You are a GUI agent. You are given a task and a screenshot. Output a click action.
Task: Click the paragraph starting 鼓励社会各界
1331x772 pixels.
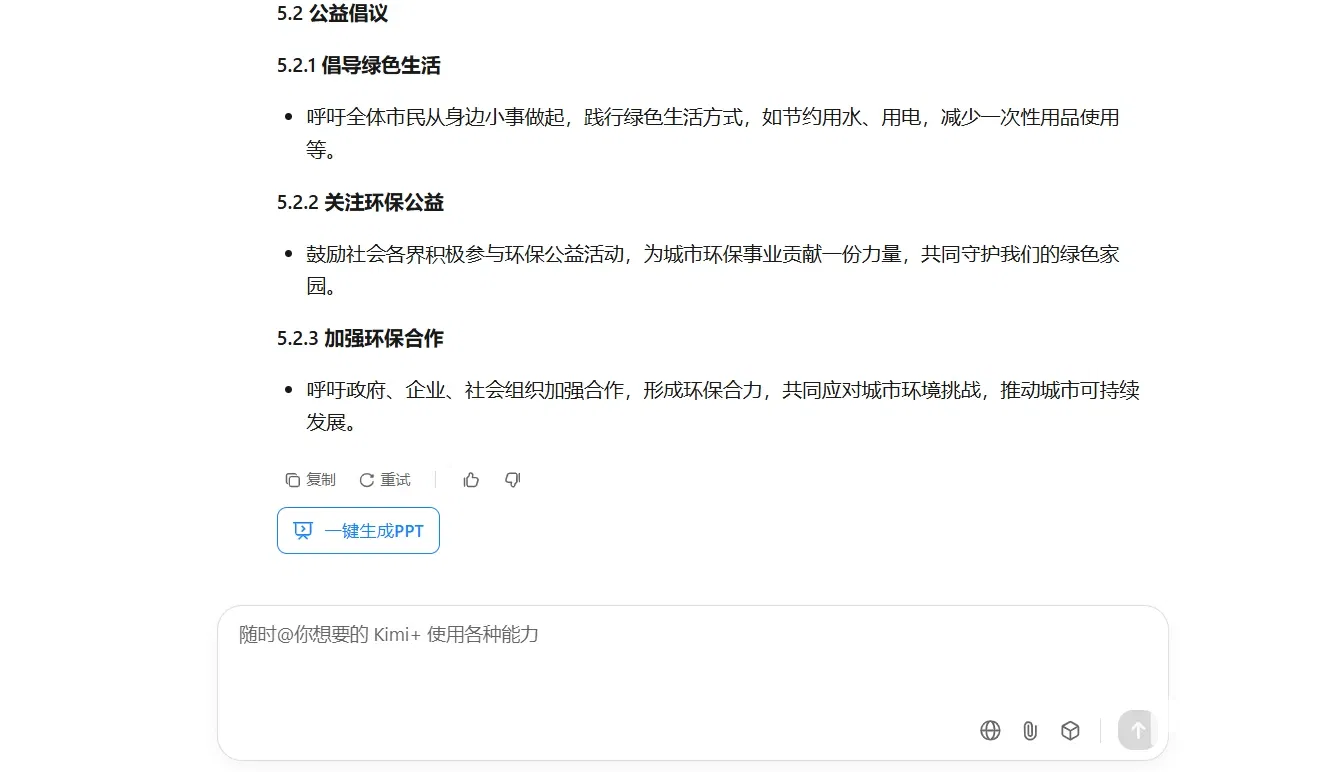click(x=713, y=270)
